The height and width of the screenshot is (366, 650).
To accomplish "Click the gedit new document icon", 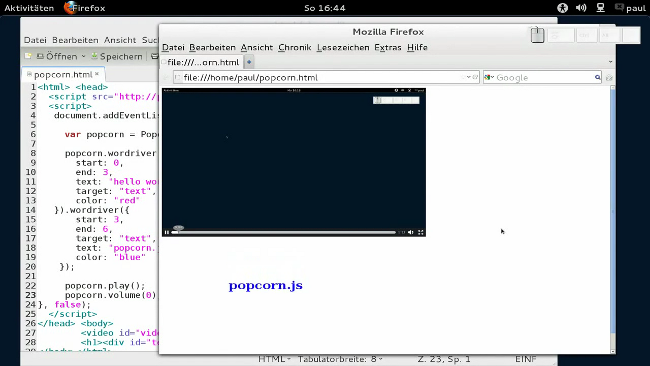I will click(x=28, y=56).
